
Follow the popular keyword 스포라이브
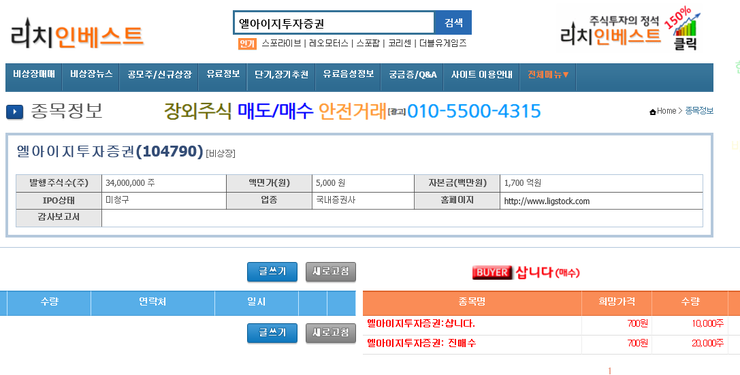coord(281,43)
